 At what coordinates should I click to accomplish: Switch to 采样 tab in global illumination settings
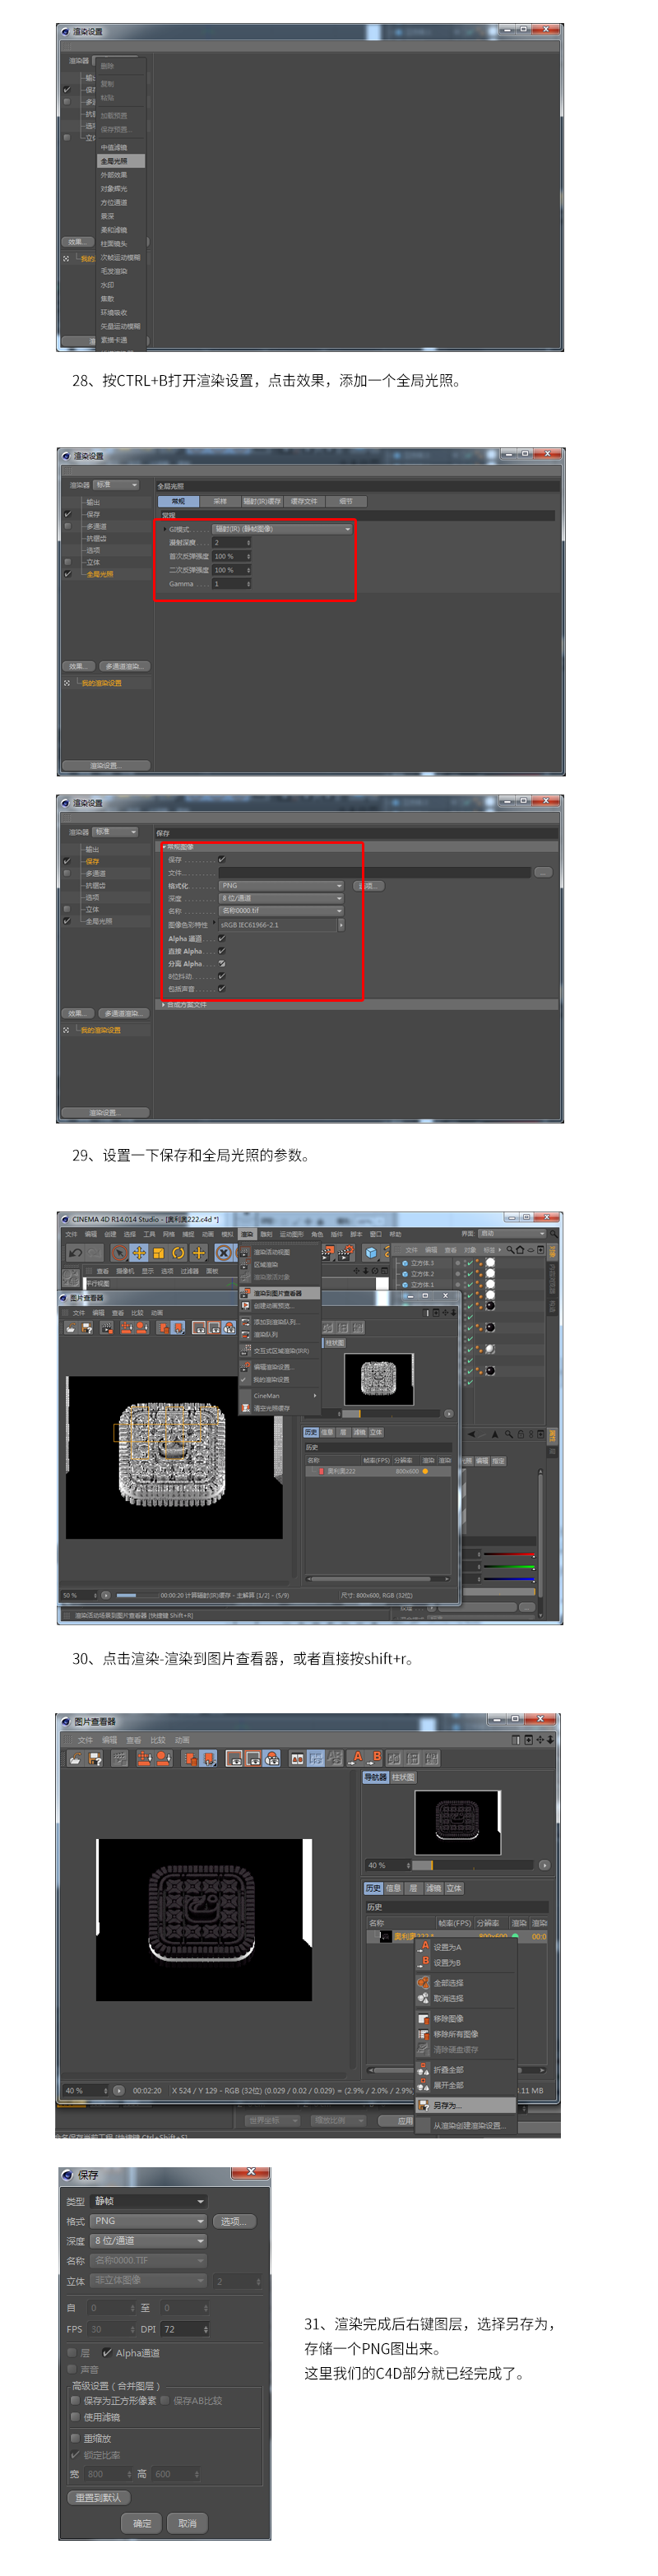(x=220, y=501)
